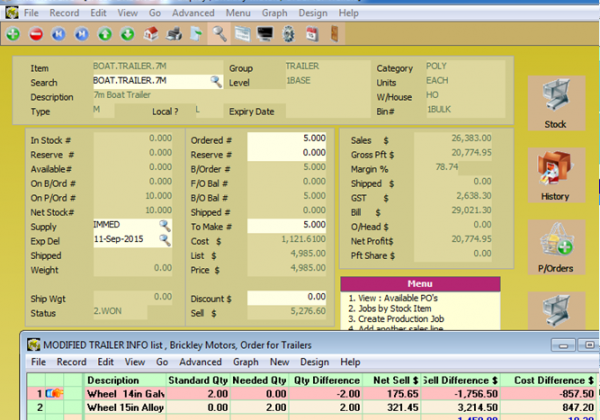Click the Sell Difference cell showing -1,756.50

pos(460,394)
